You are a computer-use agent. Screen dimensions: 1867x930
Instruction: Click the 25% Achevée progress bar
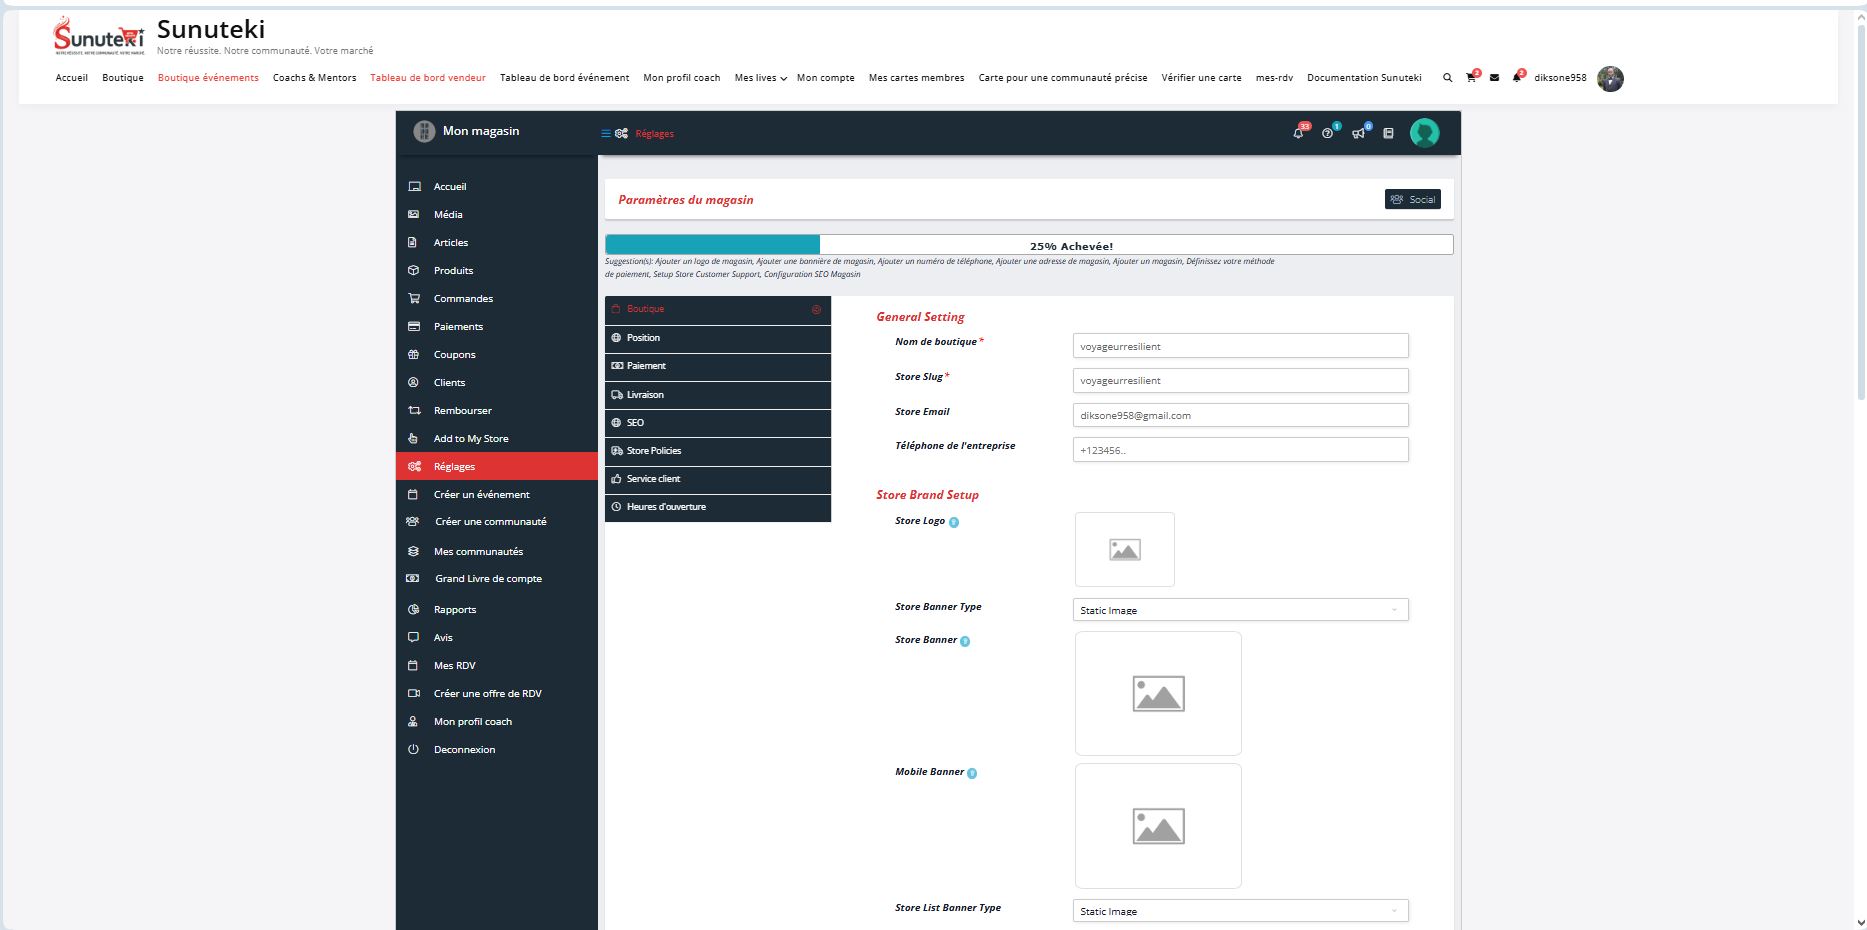click(x=1028, y=245)
